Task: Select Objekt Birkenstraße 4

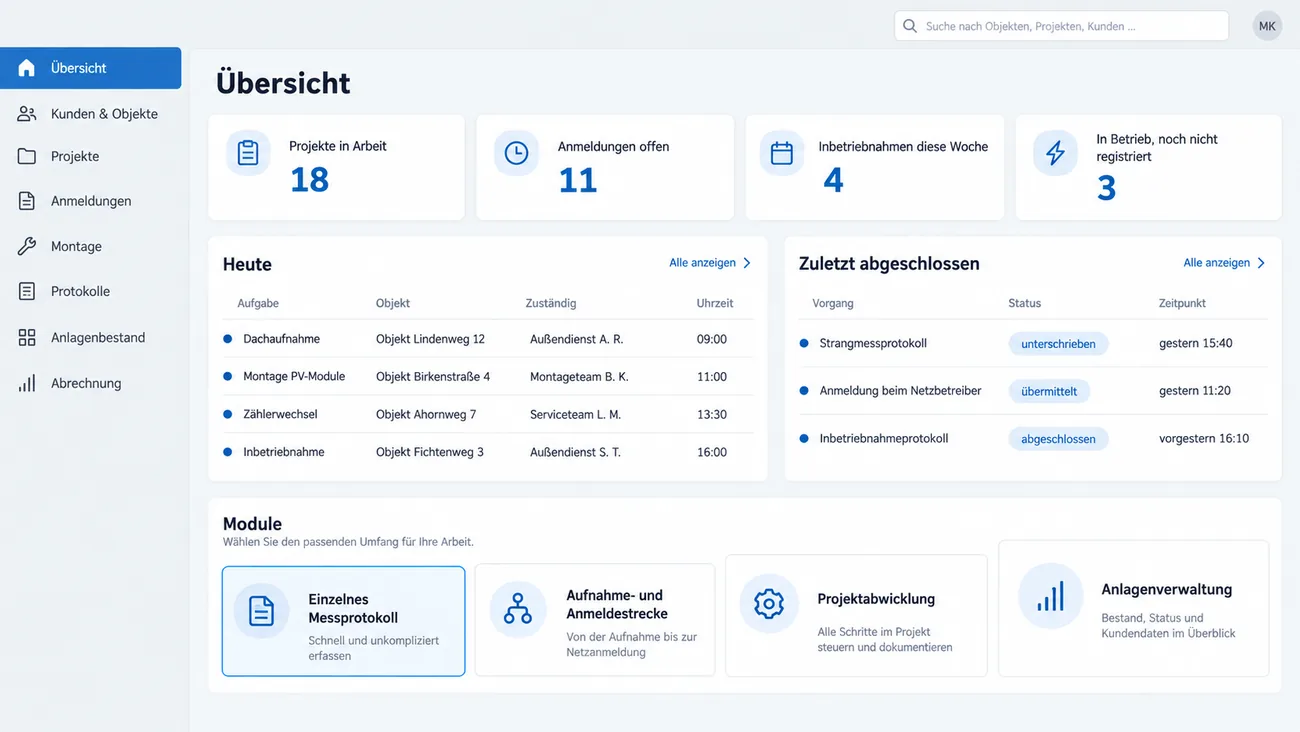Action: (433, 377)
